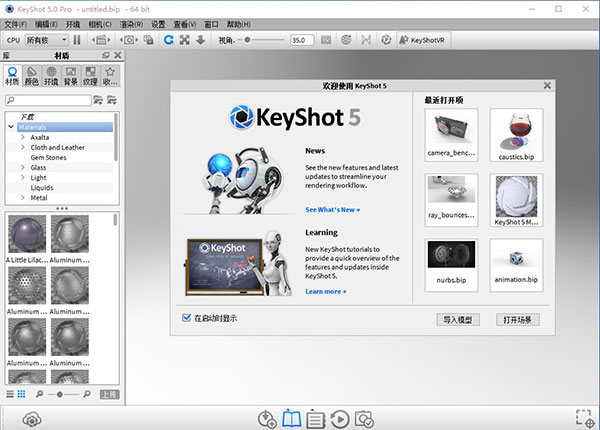Collapse the Materials tree root
Viewport: 600px width, 430px height.
click(x=10, y=127)
